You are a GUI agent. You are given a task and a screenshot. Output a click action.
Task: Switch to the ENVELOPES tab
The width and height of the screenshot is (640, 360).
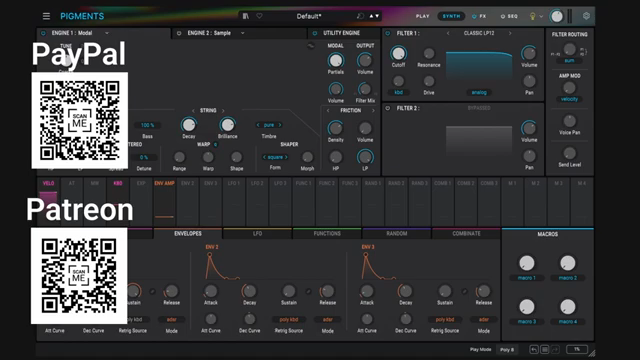pyautogui.click(x=188, y=233)
